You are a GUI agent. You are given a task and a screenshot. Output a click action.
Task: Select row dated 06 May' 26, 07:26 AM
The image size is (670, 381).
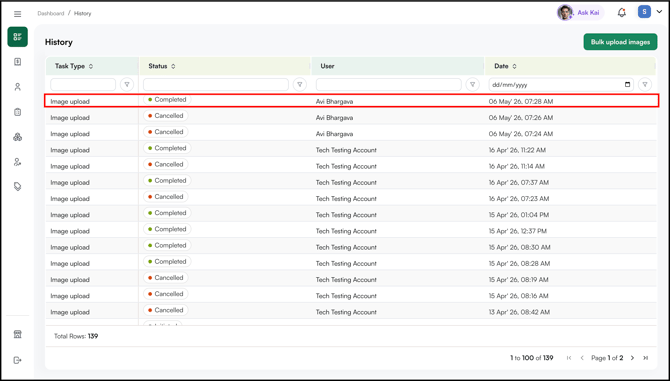351,117
